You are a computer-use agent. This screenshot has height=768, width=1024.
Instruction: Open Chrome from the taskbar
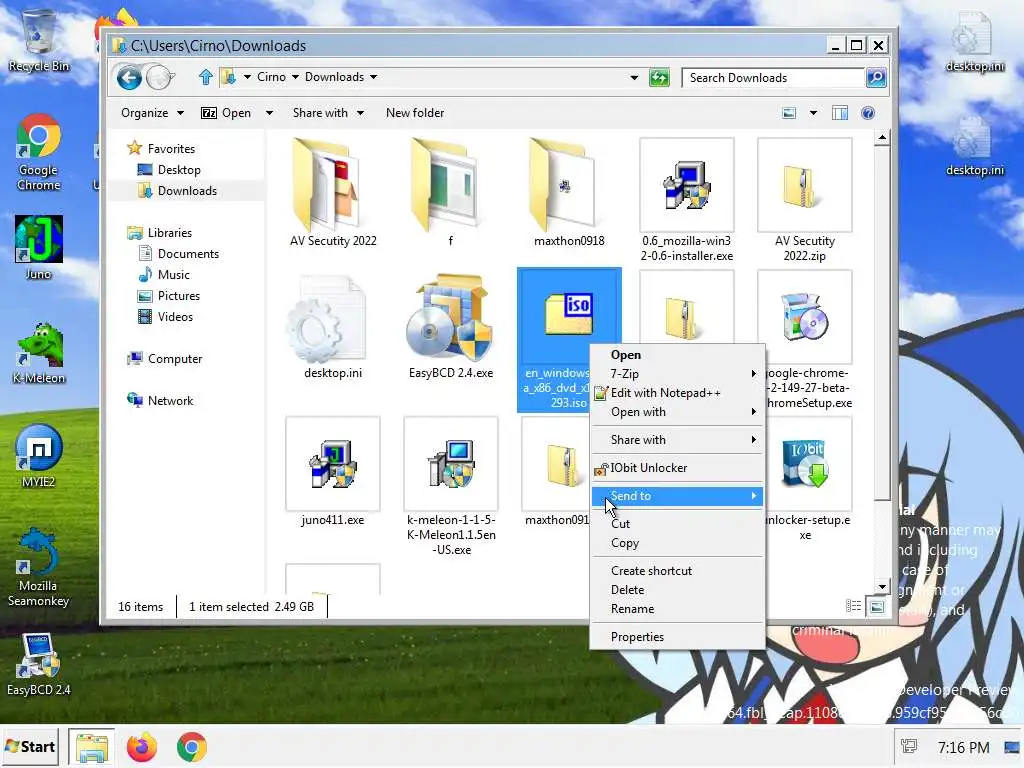point(191,747)
